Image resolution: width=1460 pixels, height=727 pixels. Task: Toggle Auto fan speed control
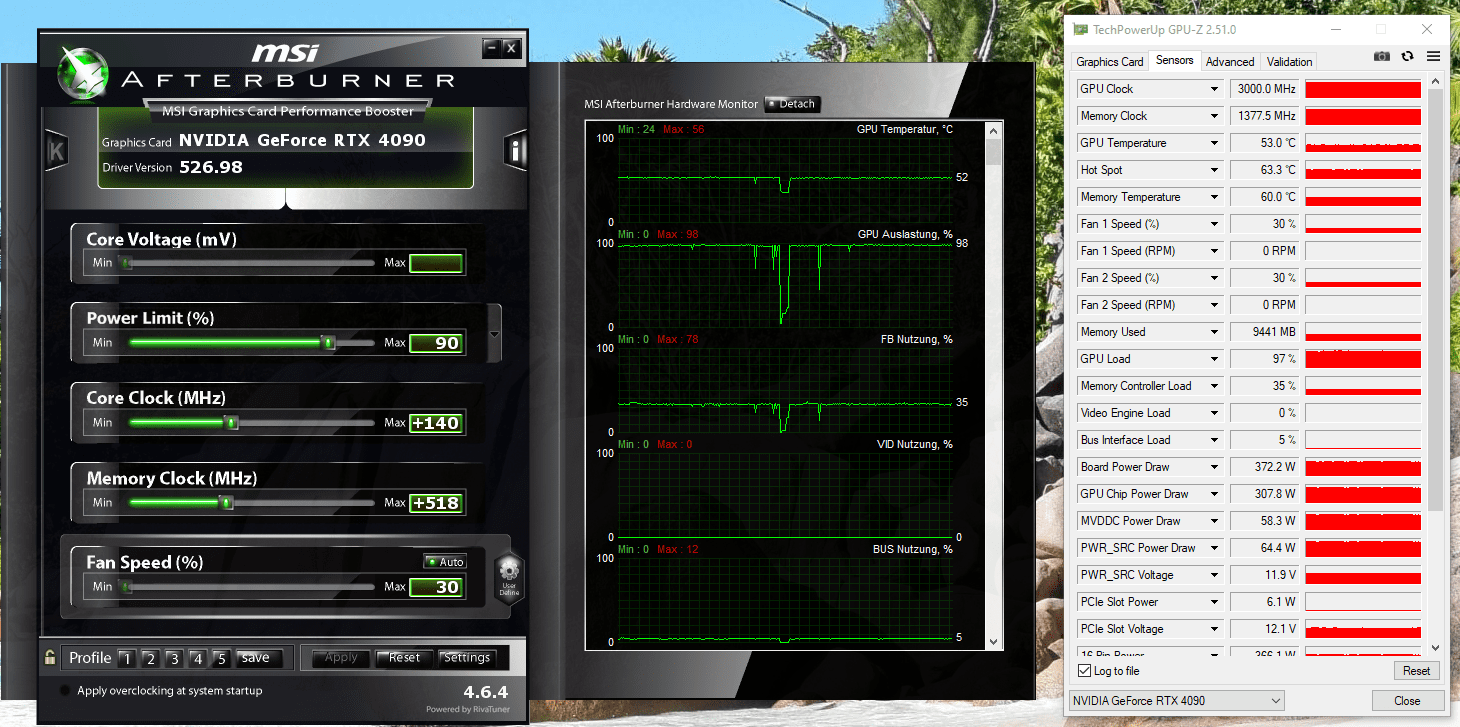point(445,562)
